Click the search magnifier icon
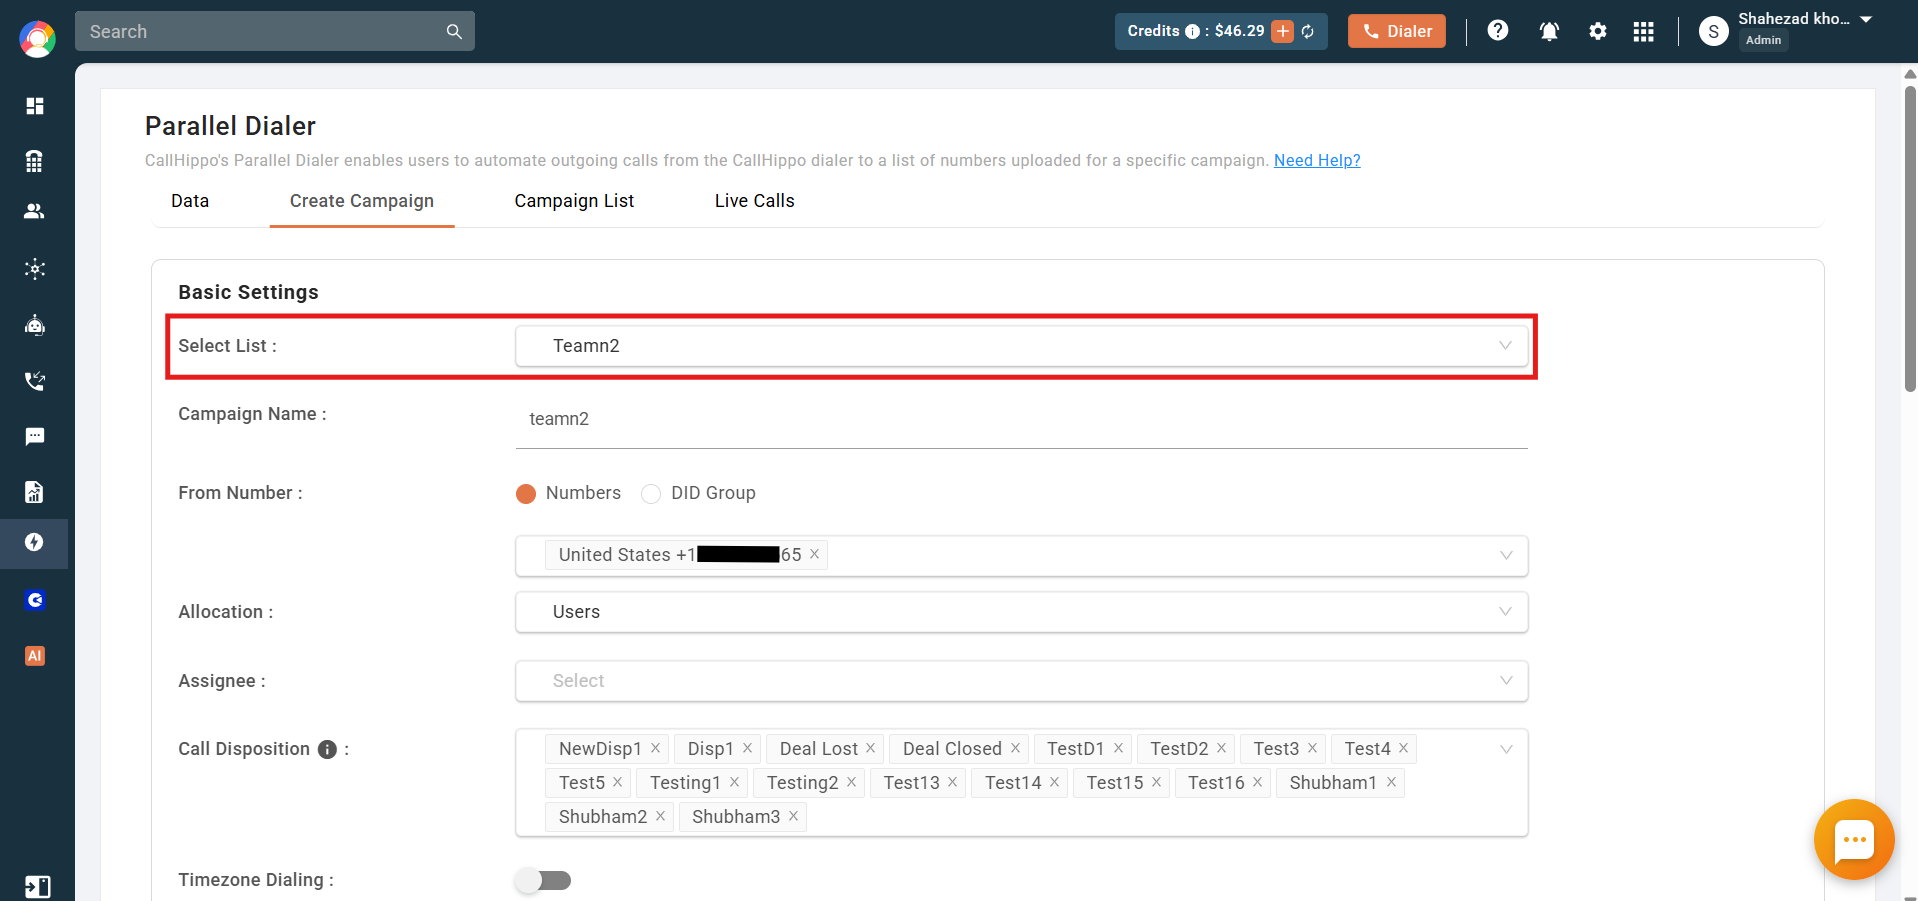1918x901 pixels. point(454,32)
